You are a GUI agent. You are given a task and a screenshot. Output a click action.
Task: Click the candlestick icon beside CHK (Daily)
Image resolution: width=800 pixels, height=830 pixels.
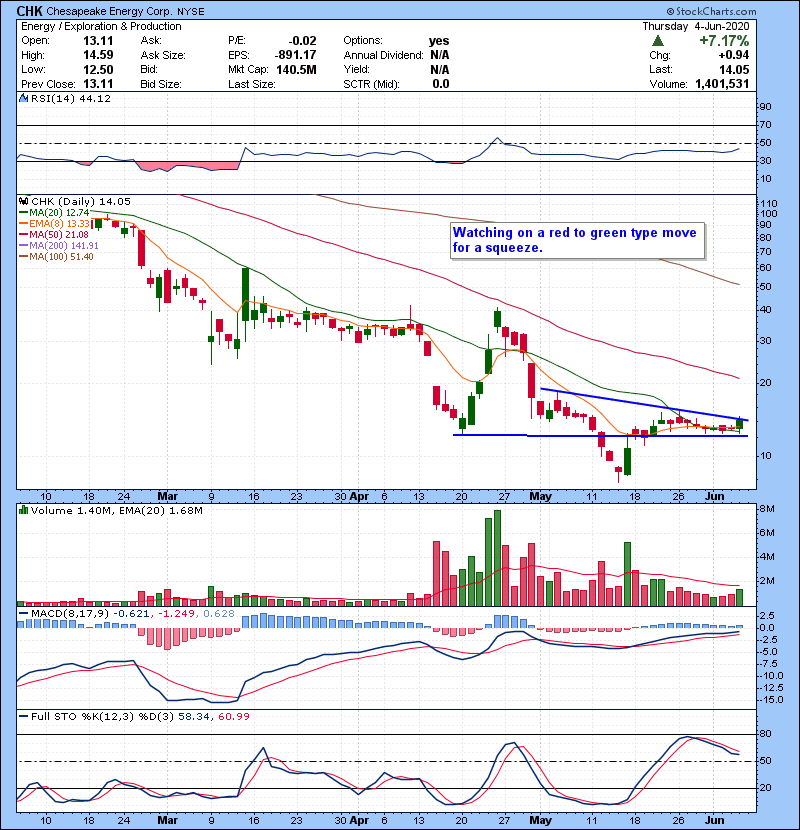coord(24,201)
